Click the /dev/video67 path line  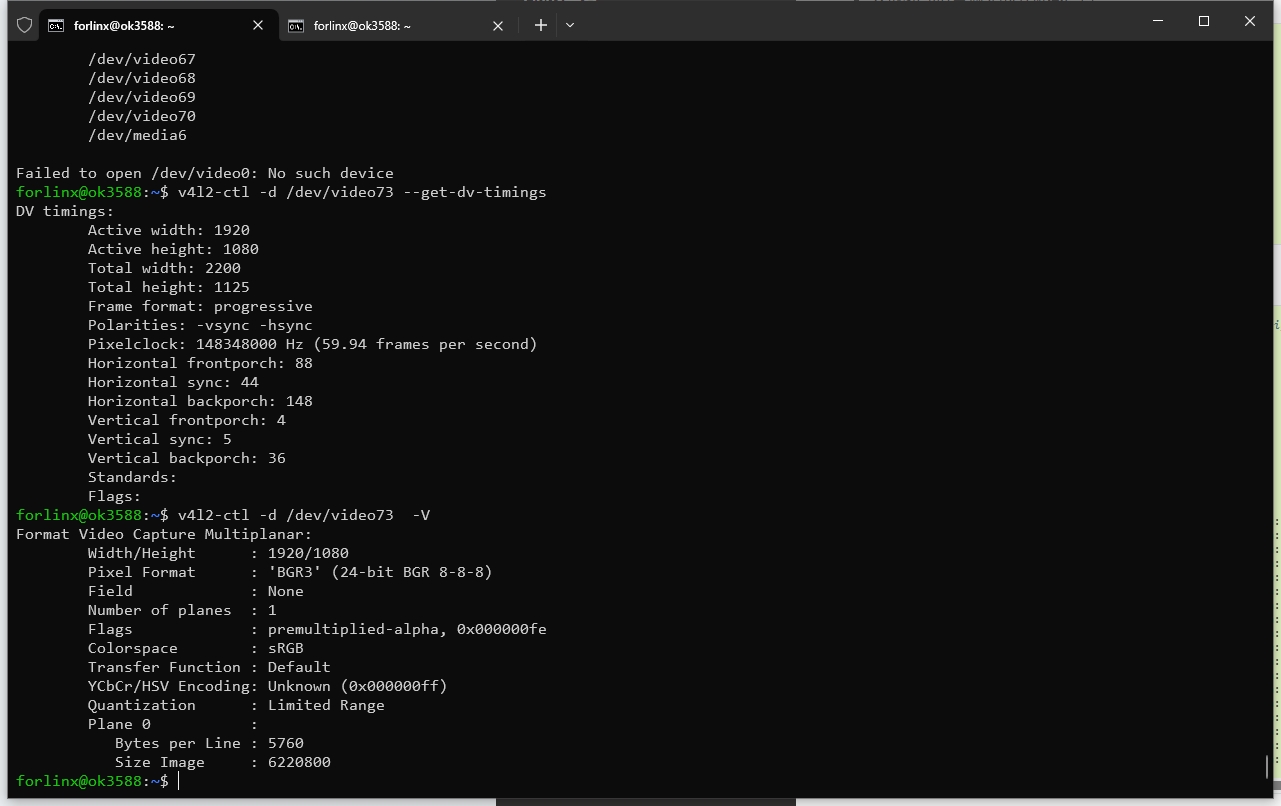[141, 59]
